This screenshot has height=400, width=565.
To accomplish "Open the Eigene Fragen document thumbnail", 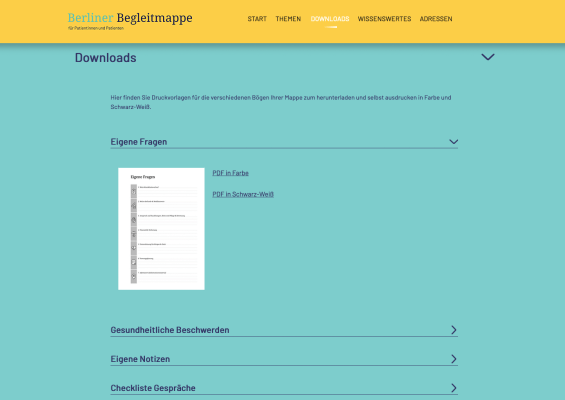I will pyautogui.click(x=161, y=229).
